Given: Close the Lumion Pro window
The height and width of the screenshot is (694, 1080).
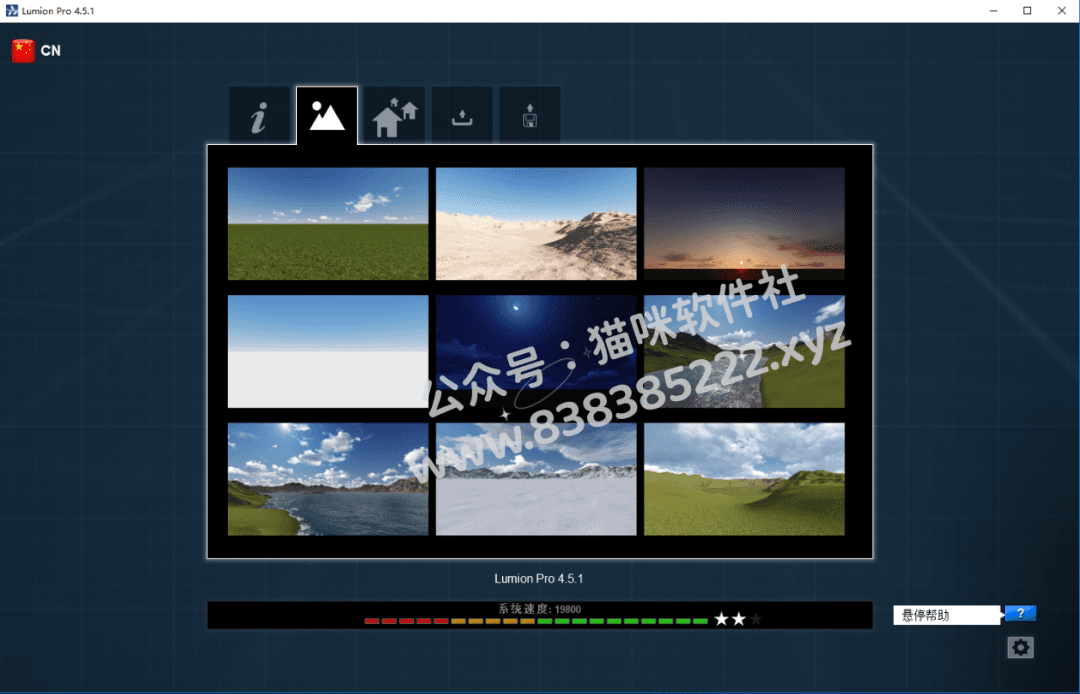Looking at the screenshot, I should 1061,11.
